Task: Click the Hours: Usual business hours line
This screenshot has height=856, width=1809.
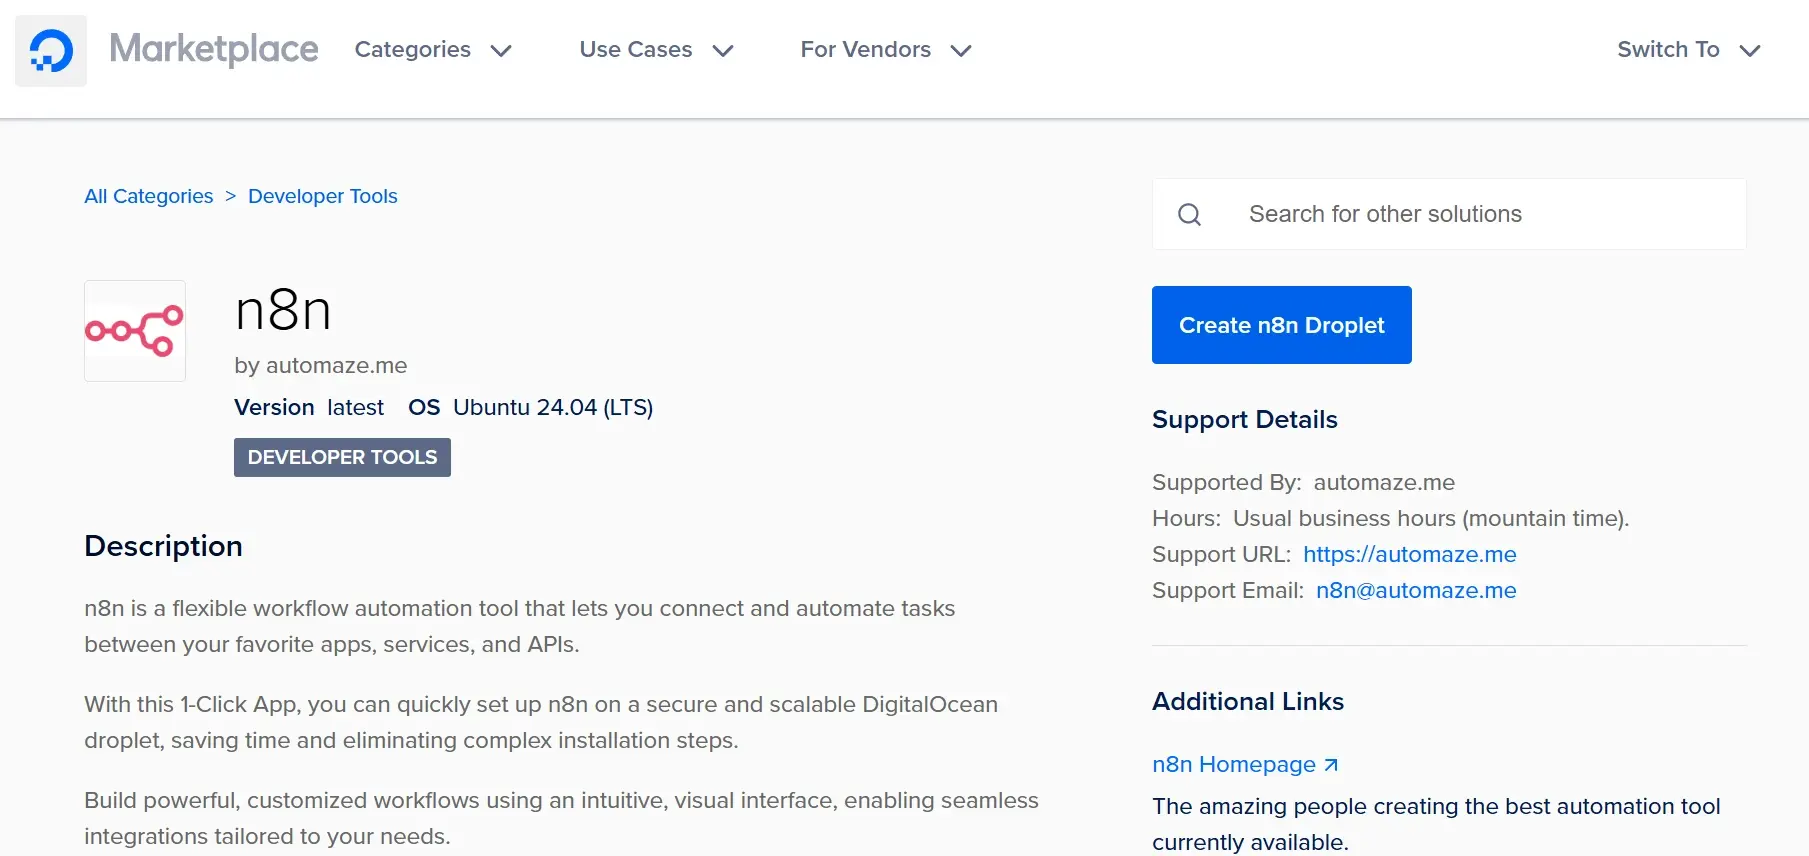Action: point(1391,518)
